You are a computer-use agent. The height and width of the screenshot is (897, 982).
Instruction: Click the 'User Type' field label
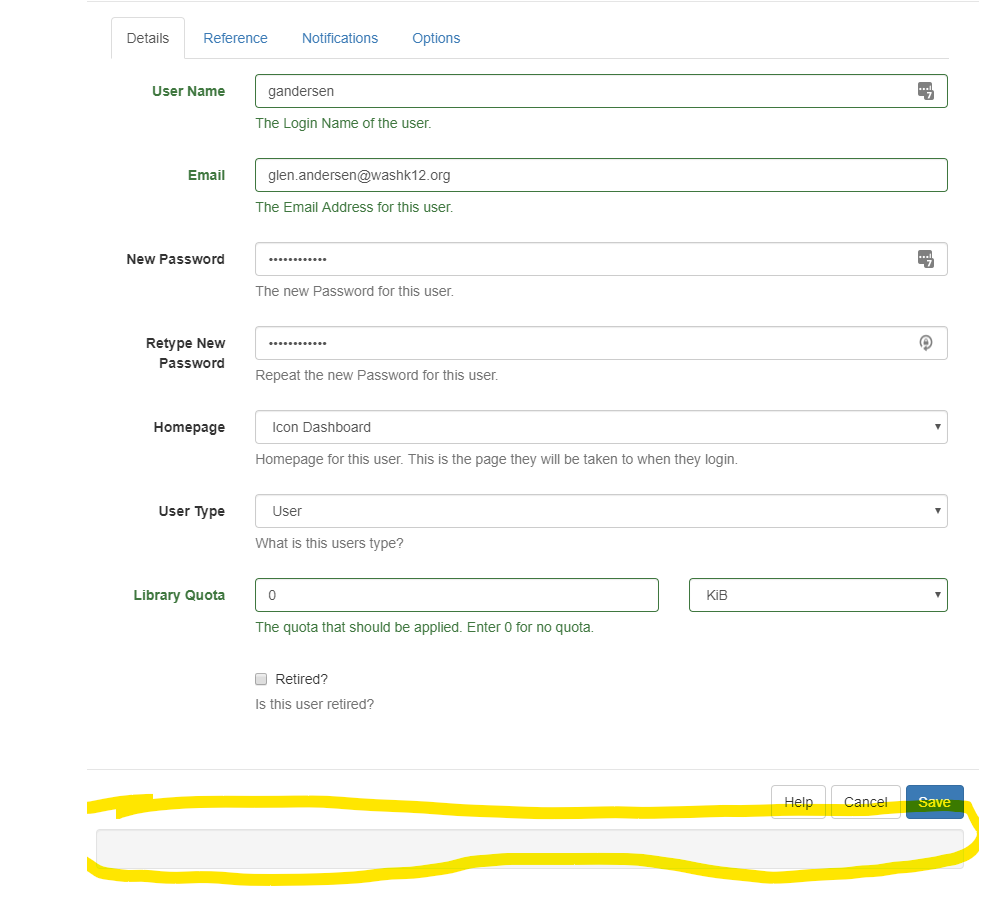click(192, 511)
